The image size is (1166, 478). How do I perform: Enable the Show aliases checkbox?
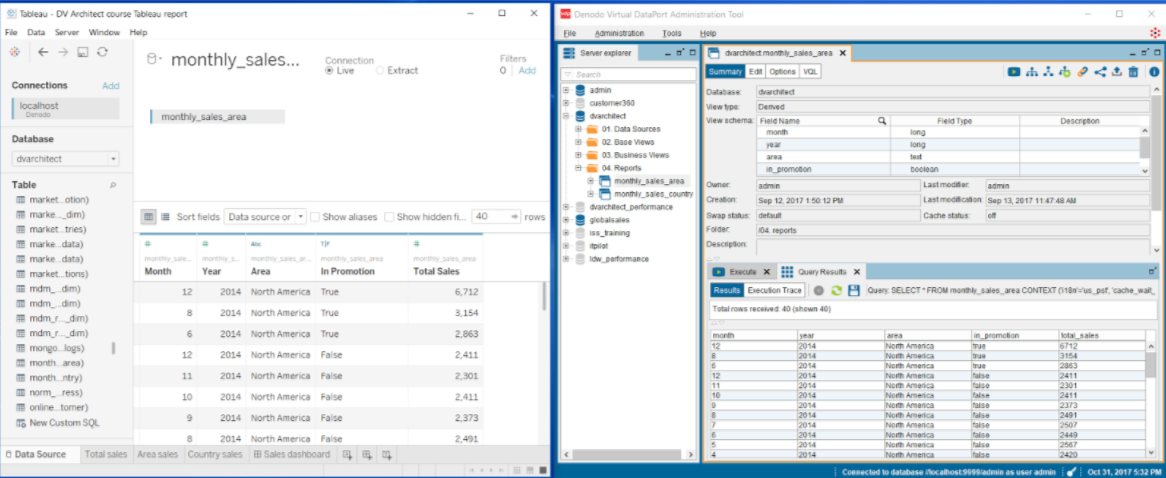coord(315,217)
